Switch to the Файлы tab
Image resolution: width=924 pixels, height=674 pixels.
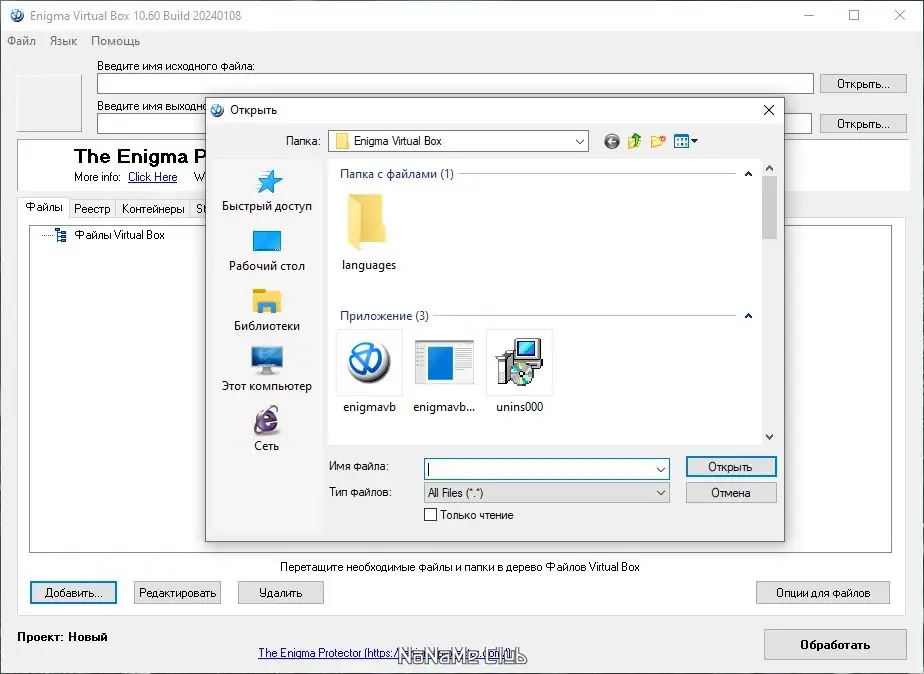[44, 207]
